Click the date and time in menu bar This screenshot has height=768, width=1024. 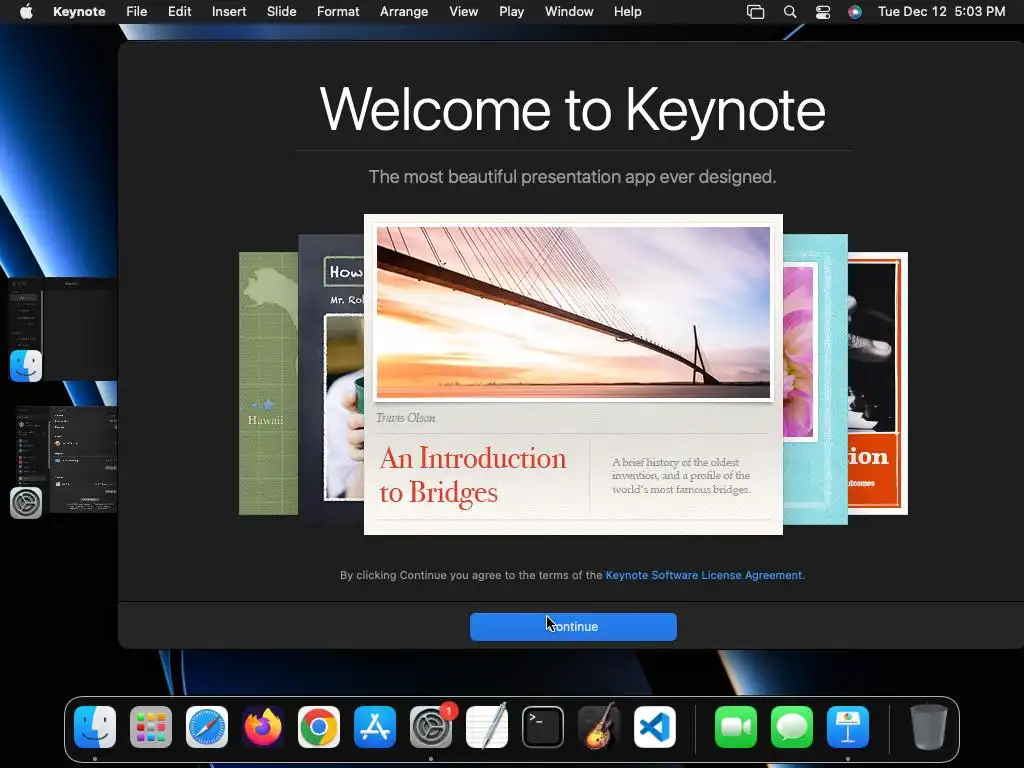(941, 12)
